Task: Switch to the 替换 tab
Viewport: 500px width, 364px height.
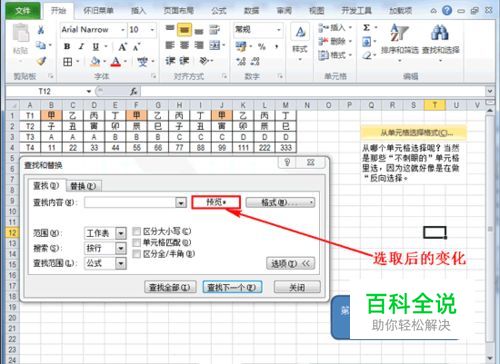Action: (83, 186)
